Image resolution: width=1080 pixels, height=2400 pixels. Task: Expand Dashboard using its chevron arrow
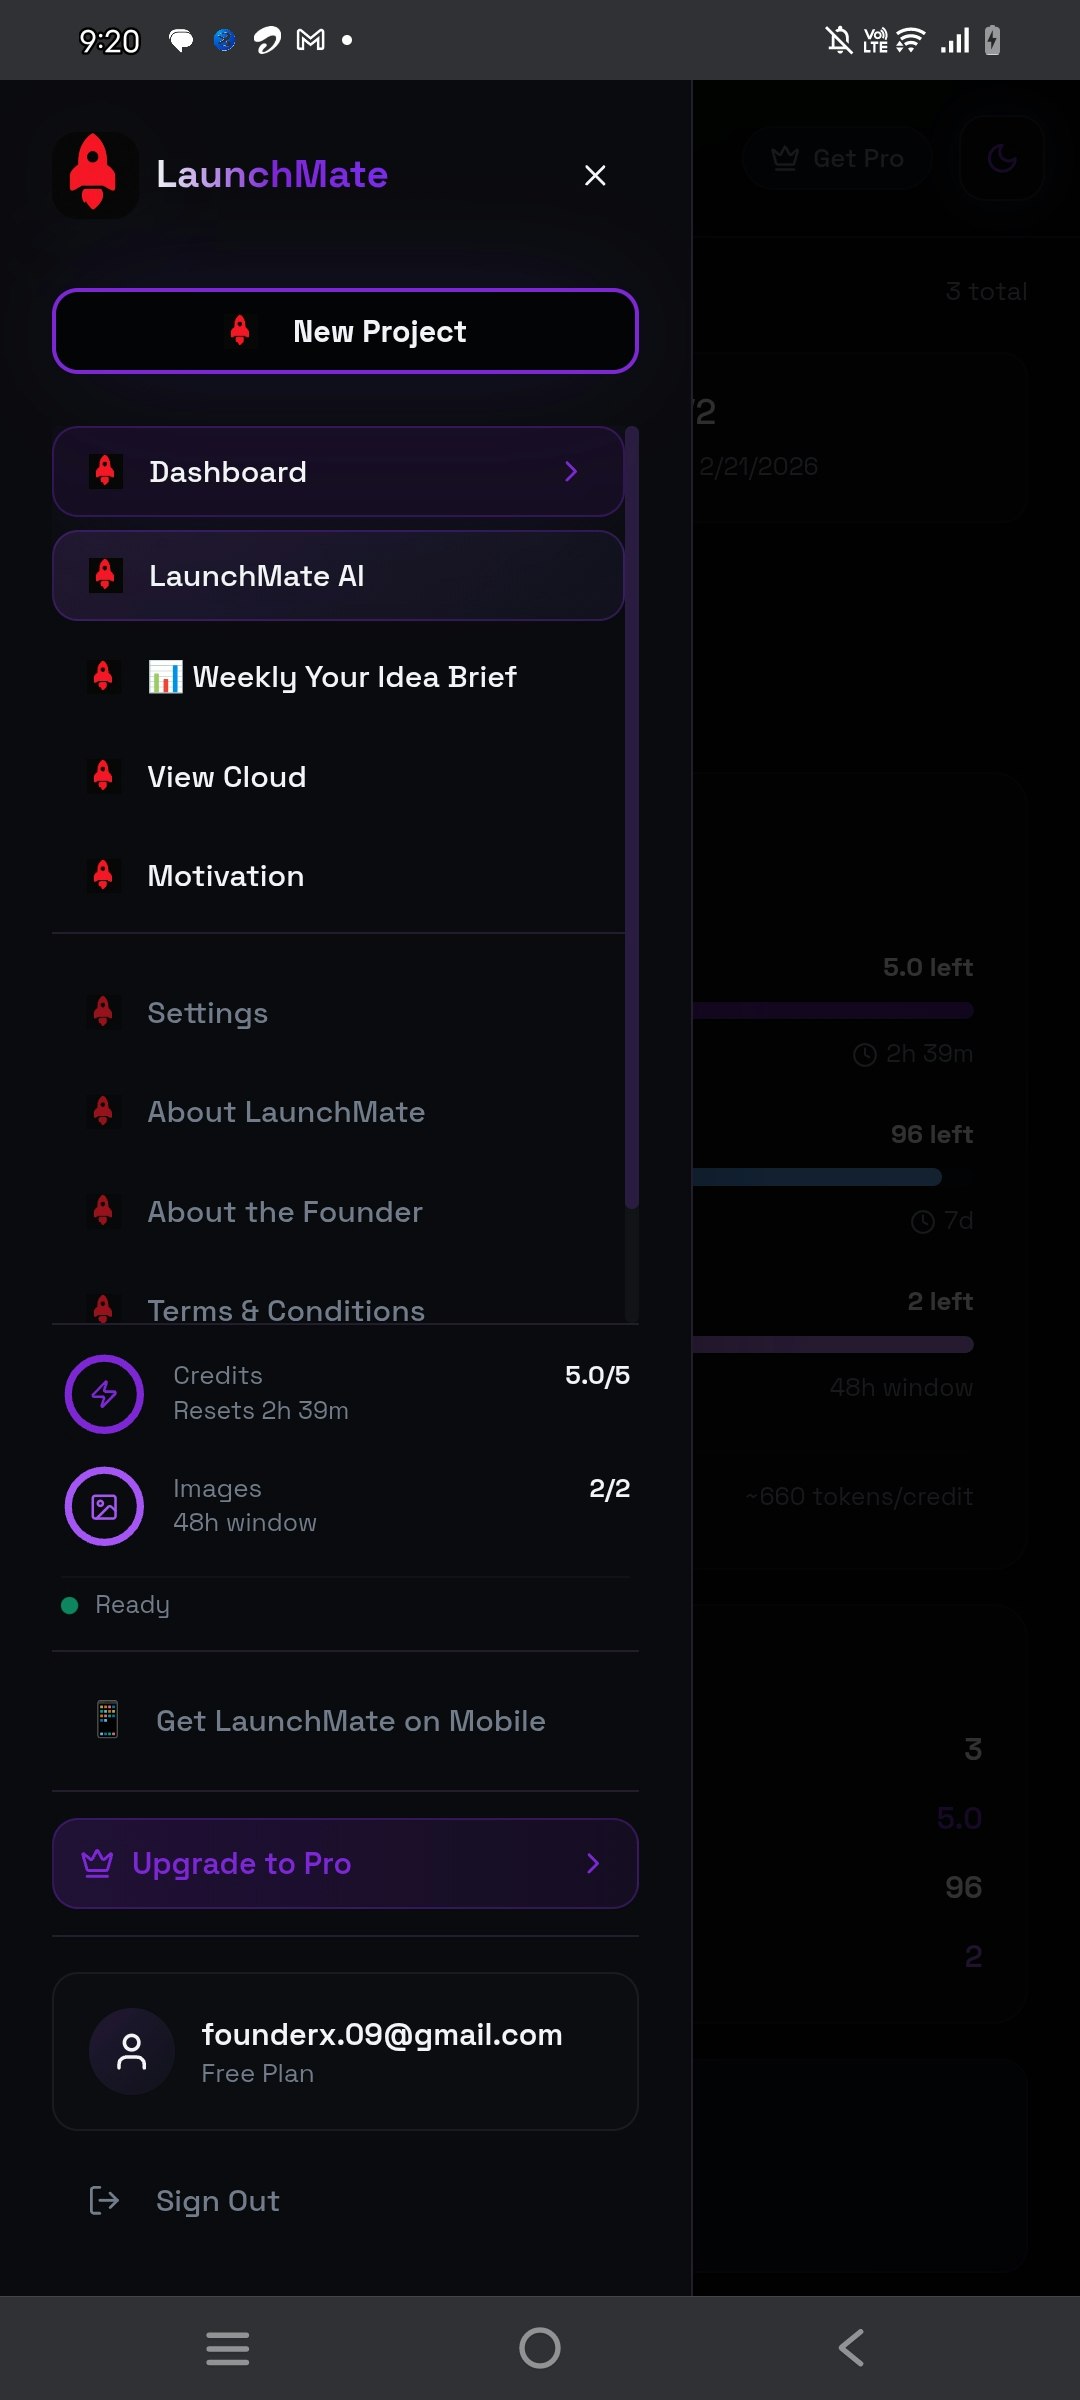pos(571,471)
